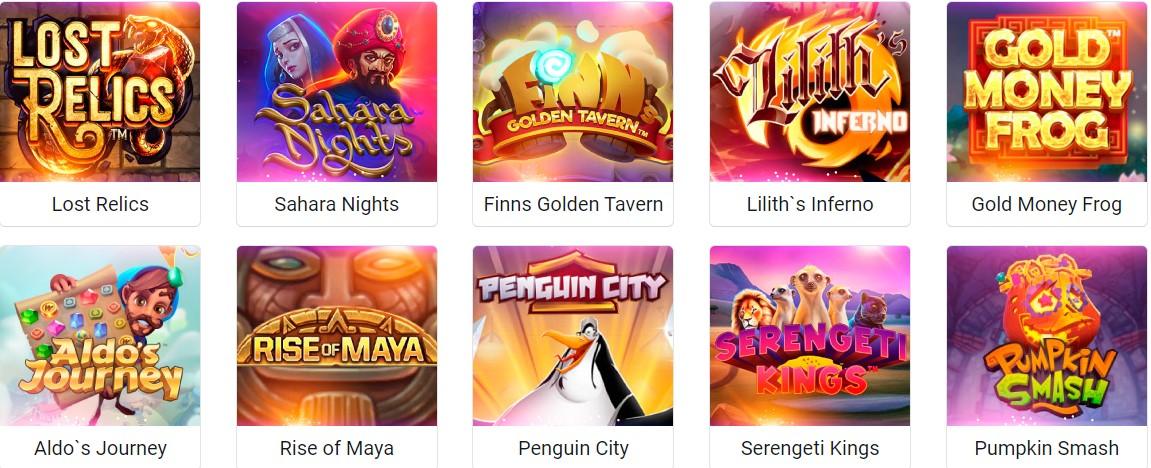Viewport: 1151px width, 468px height.
Task: Launch Lilith's Inferno from its thumbnail
Action: coord(810,92)
